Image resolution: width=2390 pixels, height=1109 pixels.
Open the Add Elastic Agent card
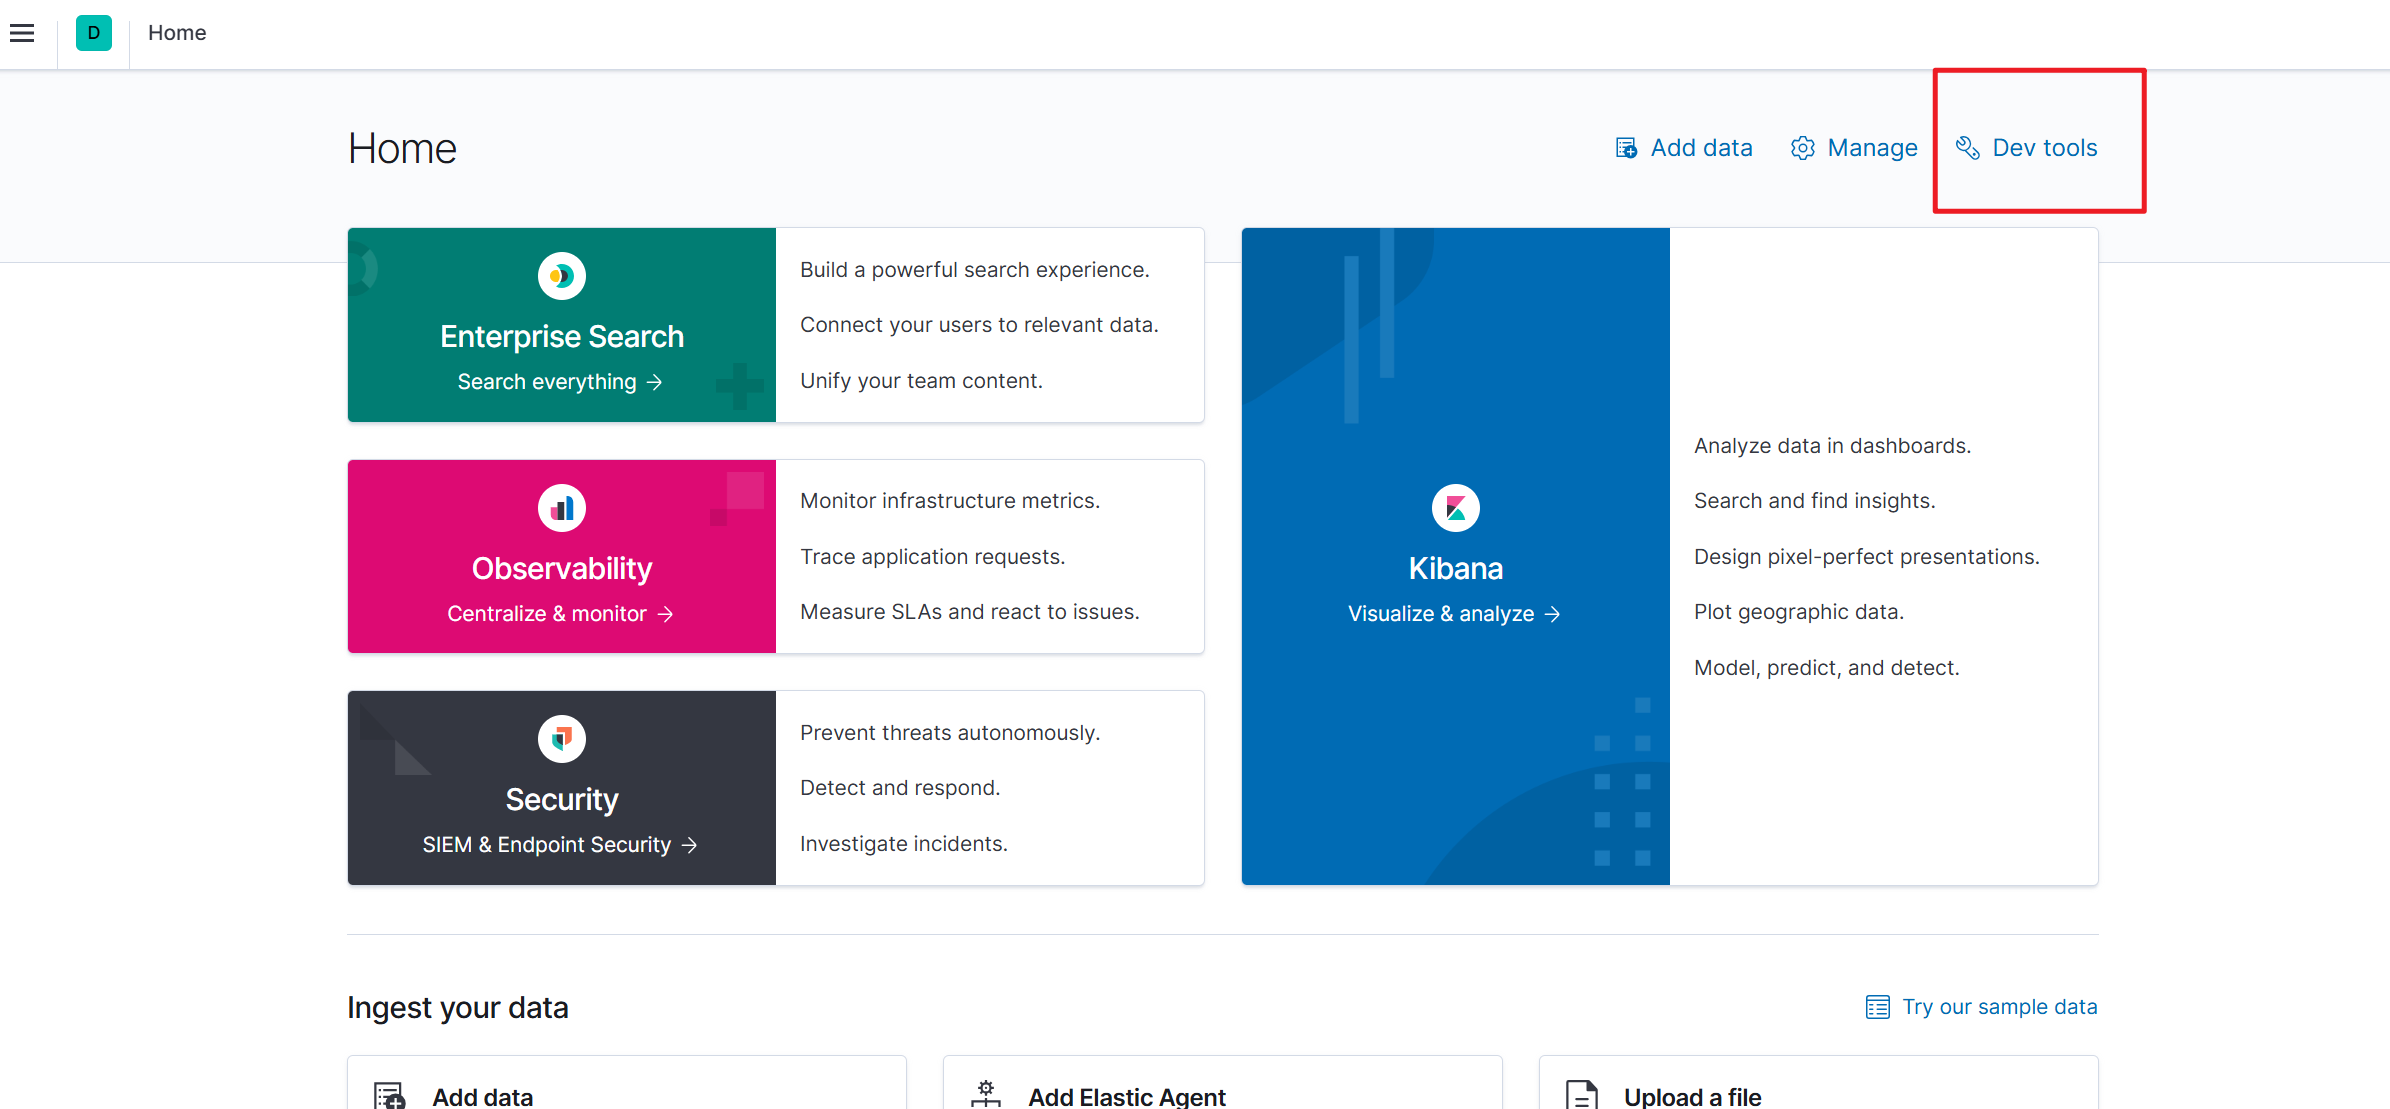[1126, 1096]
